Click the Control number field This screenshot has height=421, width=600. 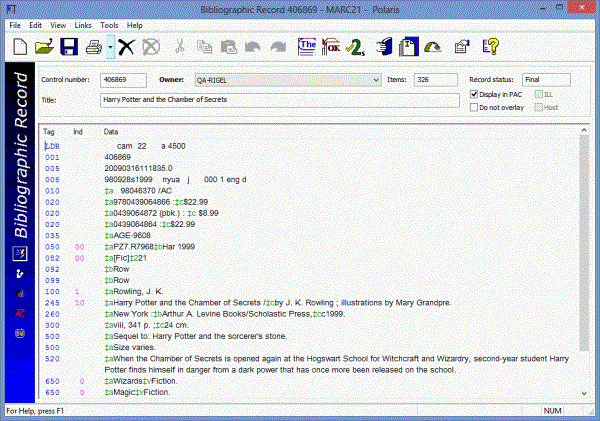[x=123, y=80]
